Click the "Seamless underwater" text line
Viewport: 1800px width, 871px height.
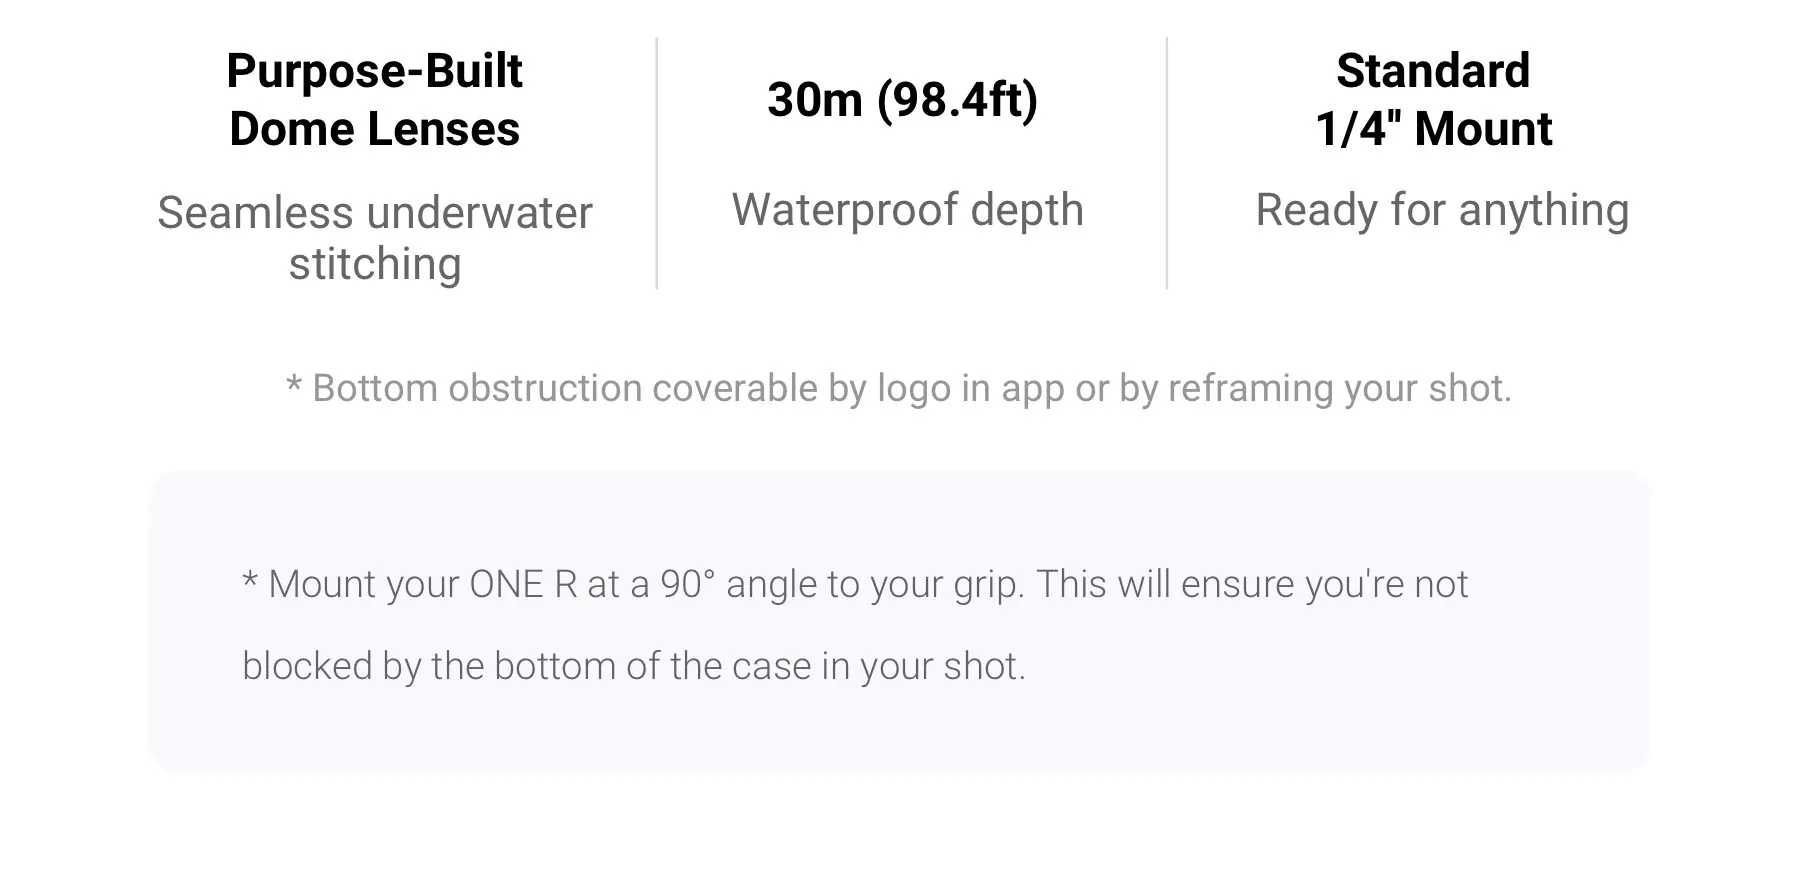374,213
